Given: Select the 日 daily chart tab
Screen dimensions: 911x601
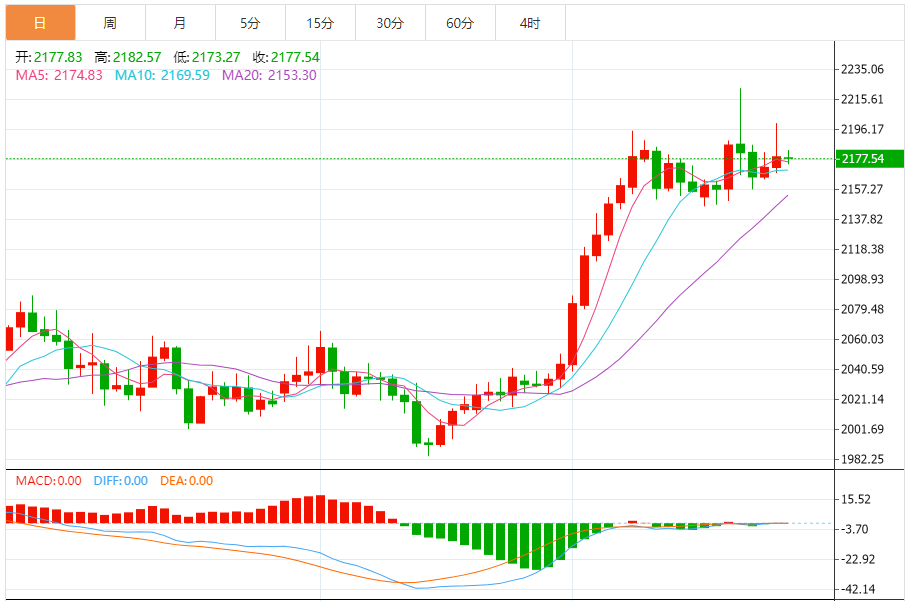Looking at the screenshot, I should click(x=41, y=23).
